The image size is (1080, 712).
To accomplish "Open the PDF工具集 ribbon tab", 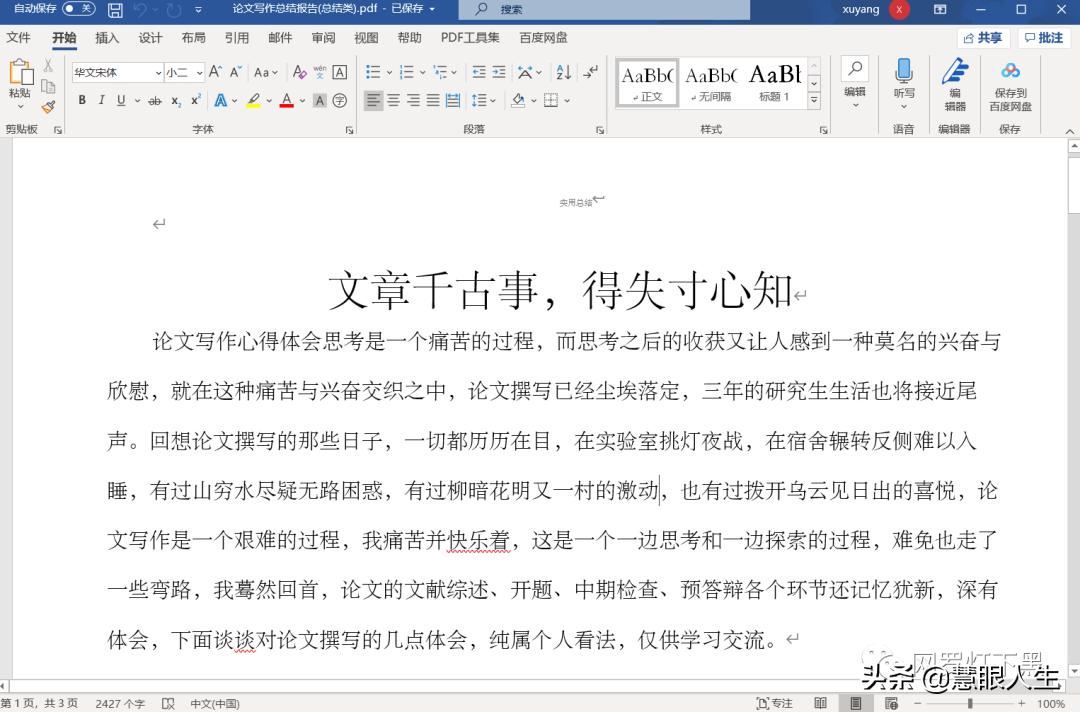I will point(470,38).
